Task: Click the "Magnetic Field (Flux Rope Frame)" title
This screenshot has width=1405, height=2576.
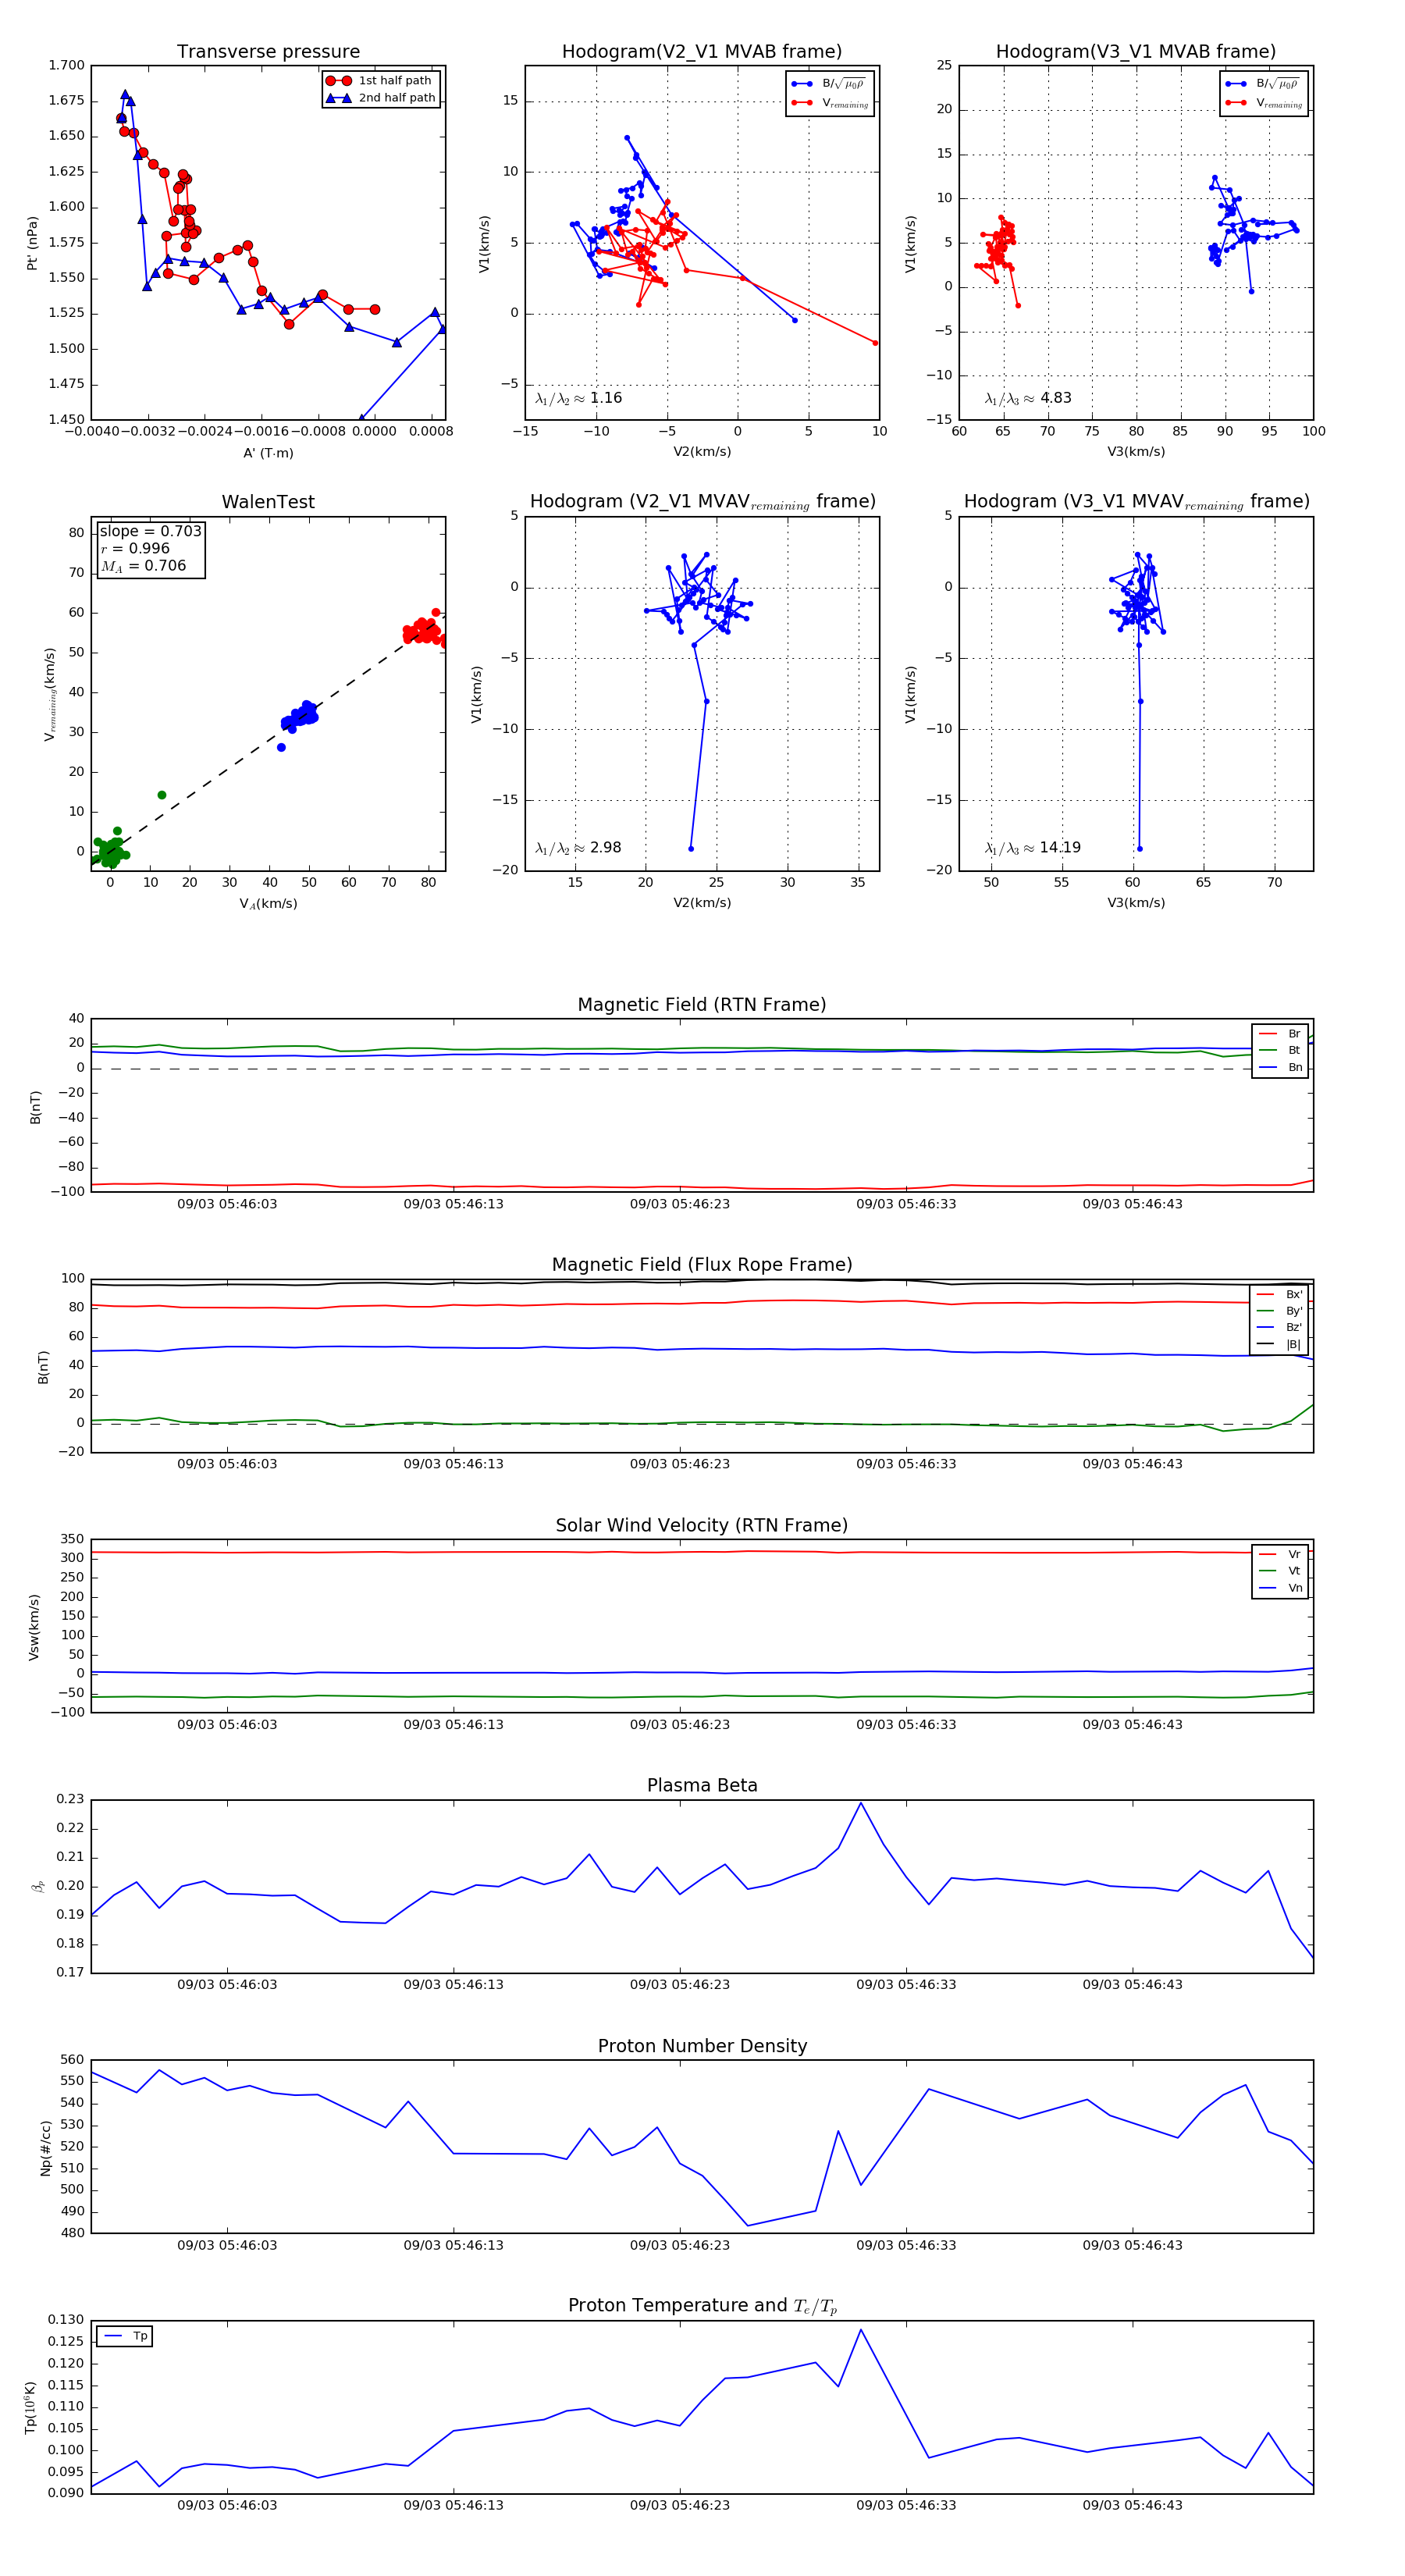Action: (702, 1265)
